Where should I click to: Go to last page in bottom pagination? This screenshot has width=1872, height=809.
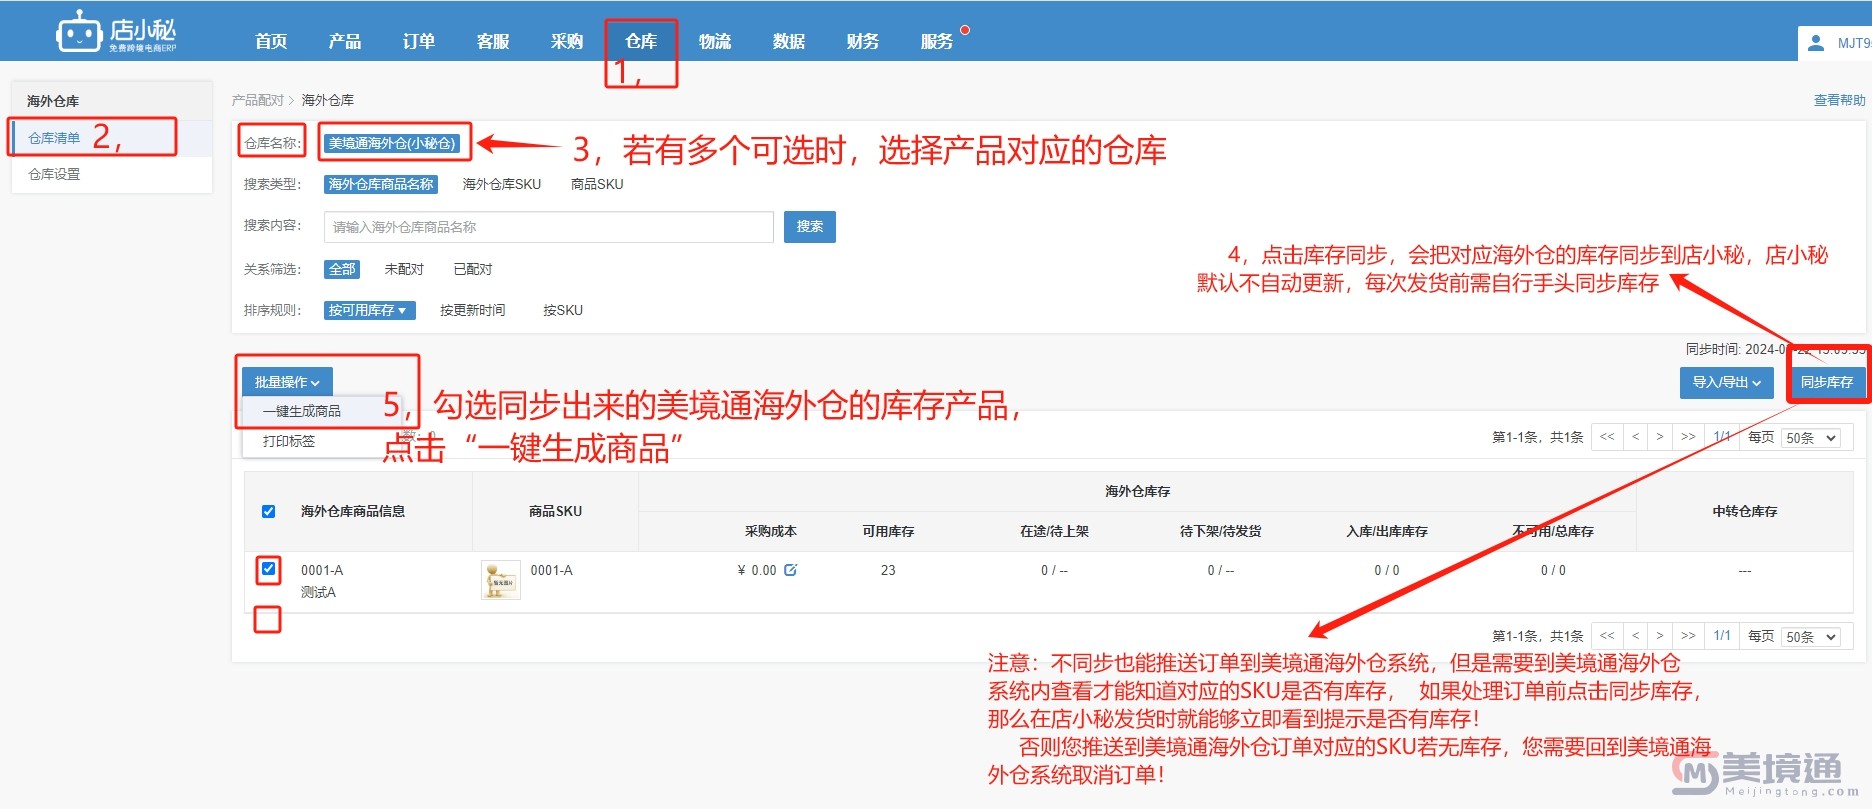(1688, 636)
